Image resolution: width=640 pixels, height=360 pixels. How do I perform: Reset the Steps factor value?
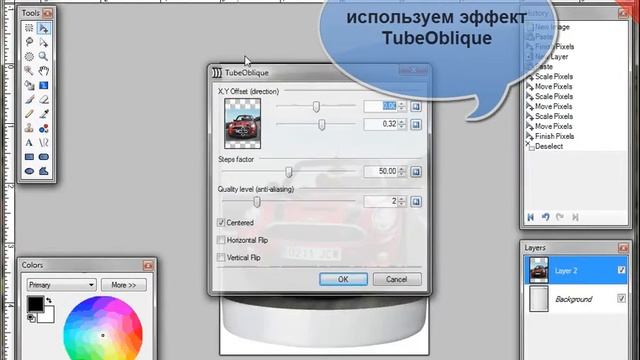[416, 171]
